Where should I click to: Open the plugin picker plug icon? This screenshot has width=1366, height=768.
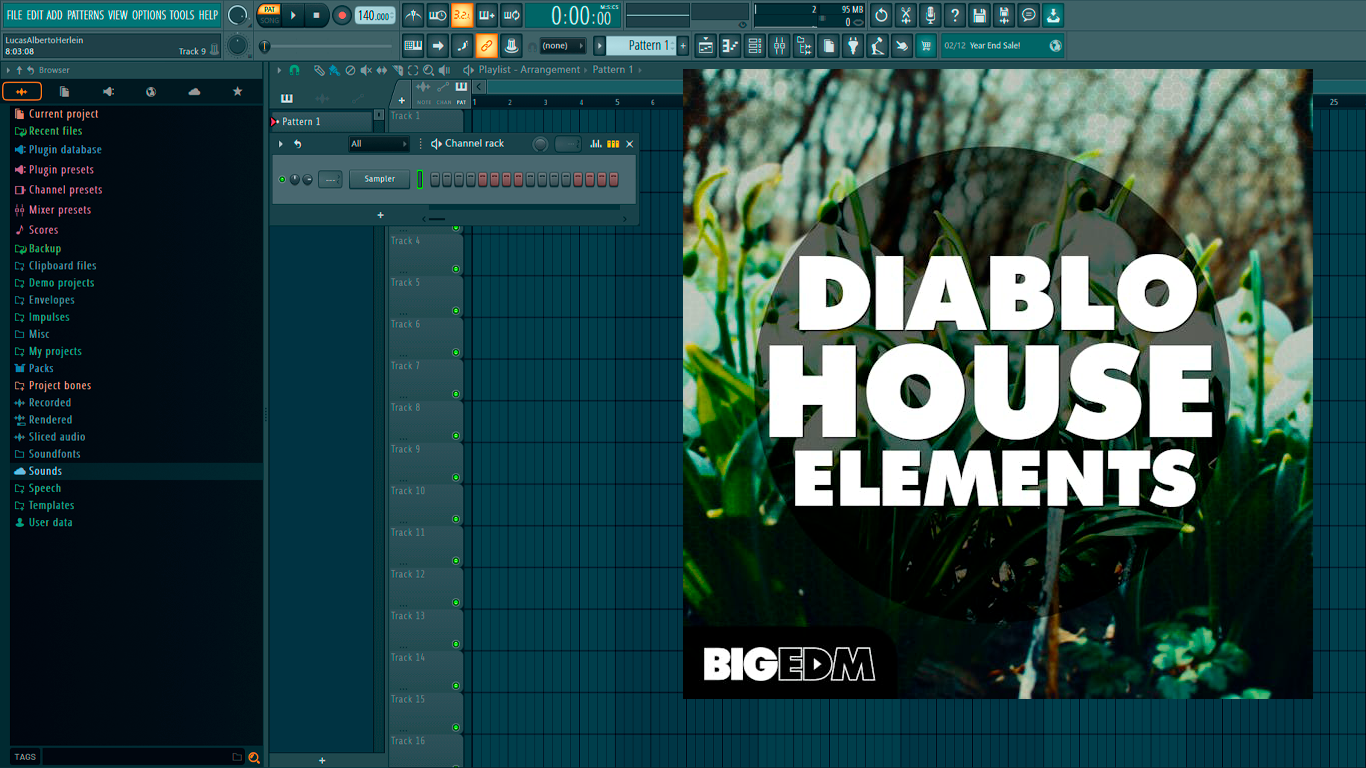[853, 45]
